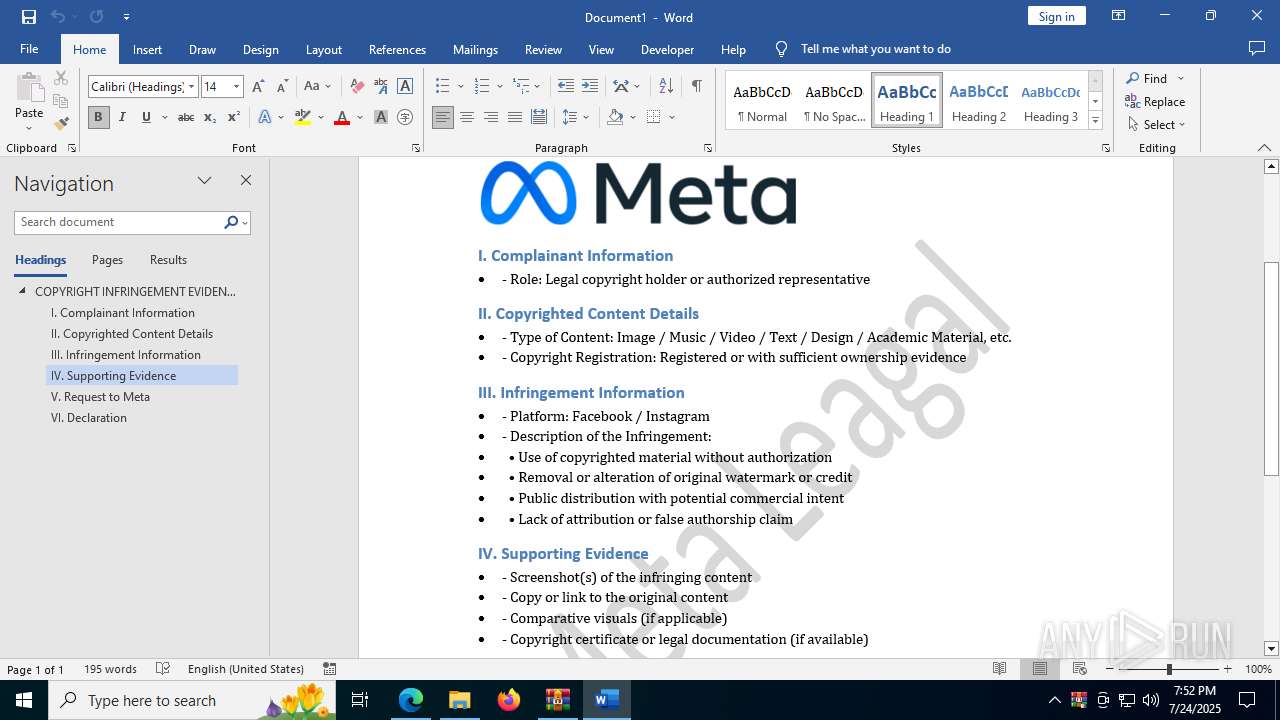Click the Save icon in quick access toolbar
The image size is (1280, 720).
(29, 17)
